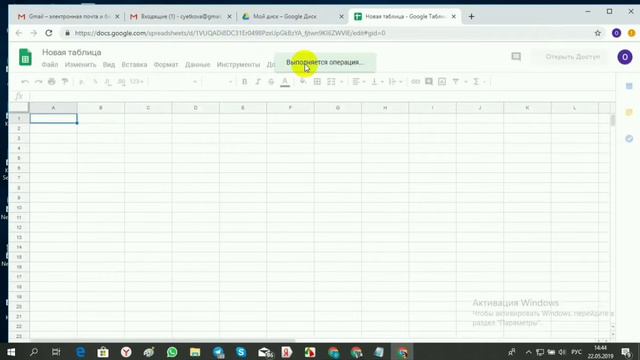Select column B header
Viewport: 640px width, 360px height.
pyautogui.click(x=101, y=108)
